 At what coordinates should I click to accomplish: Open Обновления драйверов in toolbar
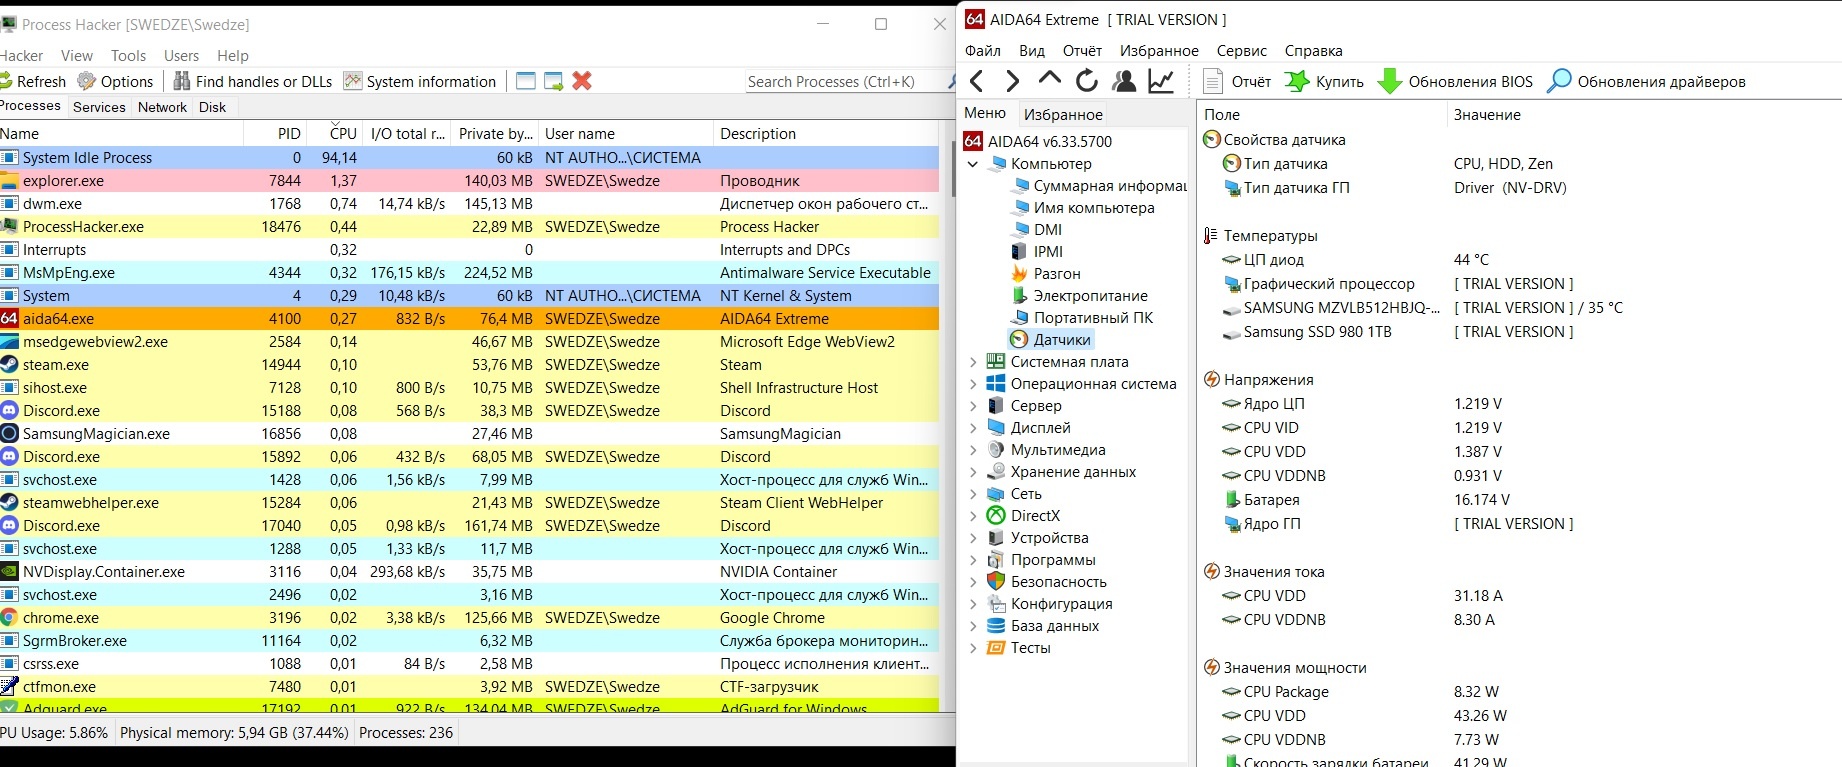pos(1646,82)
